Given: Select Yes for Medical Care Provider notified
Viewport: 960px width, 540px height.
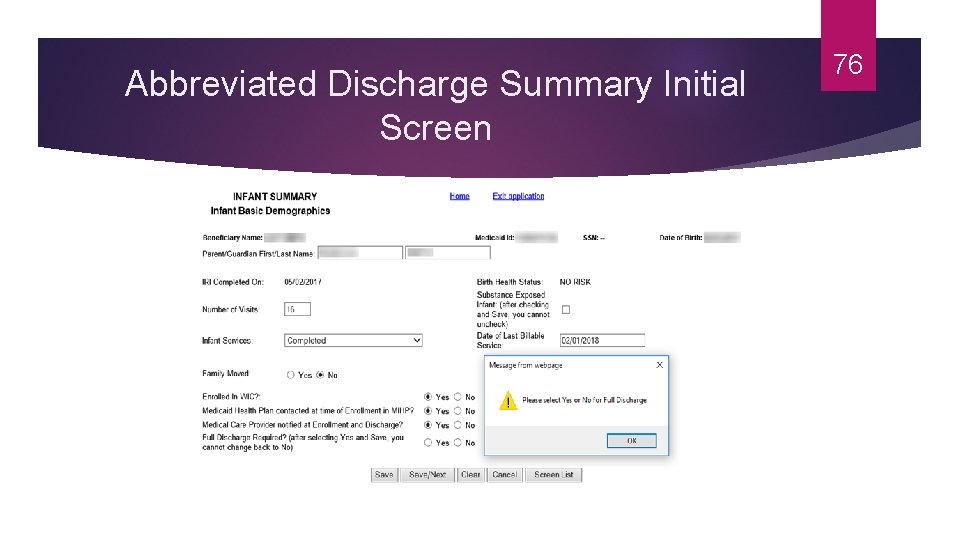Looking at the screenshot, I should point(427,425).
